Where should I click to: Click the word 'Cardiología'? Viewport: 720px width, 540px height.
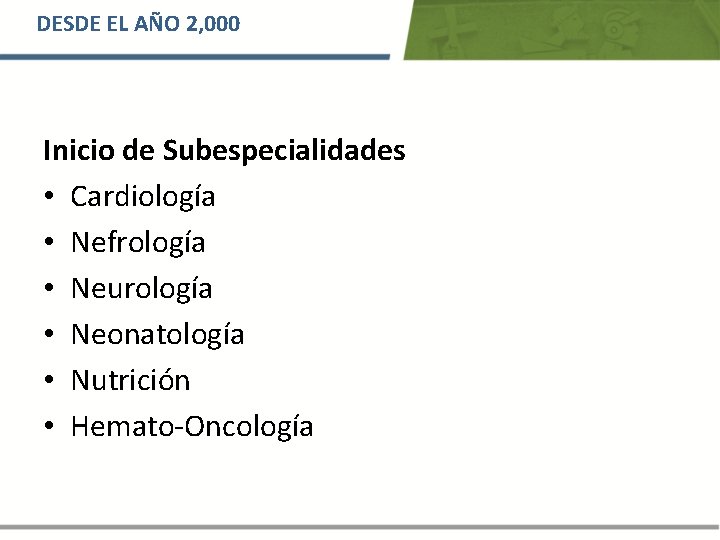[x=143, y=197]
